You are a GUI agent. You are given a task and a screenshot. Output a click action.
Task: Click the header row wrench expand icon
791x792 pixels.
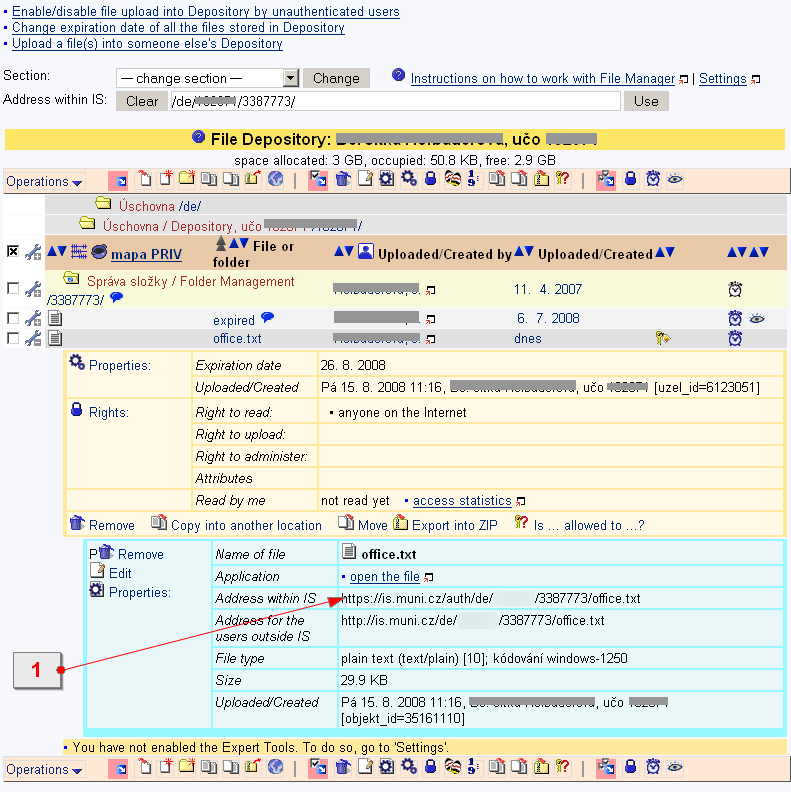pyautogui.click(x=33, y=252)
